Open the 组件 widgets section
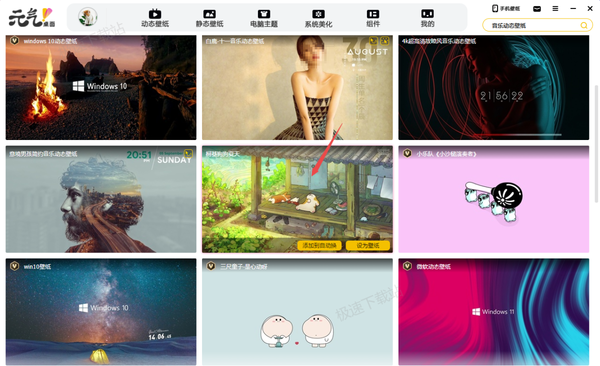Viewport: 600px width, 366px height. [373, 18]
